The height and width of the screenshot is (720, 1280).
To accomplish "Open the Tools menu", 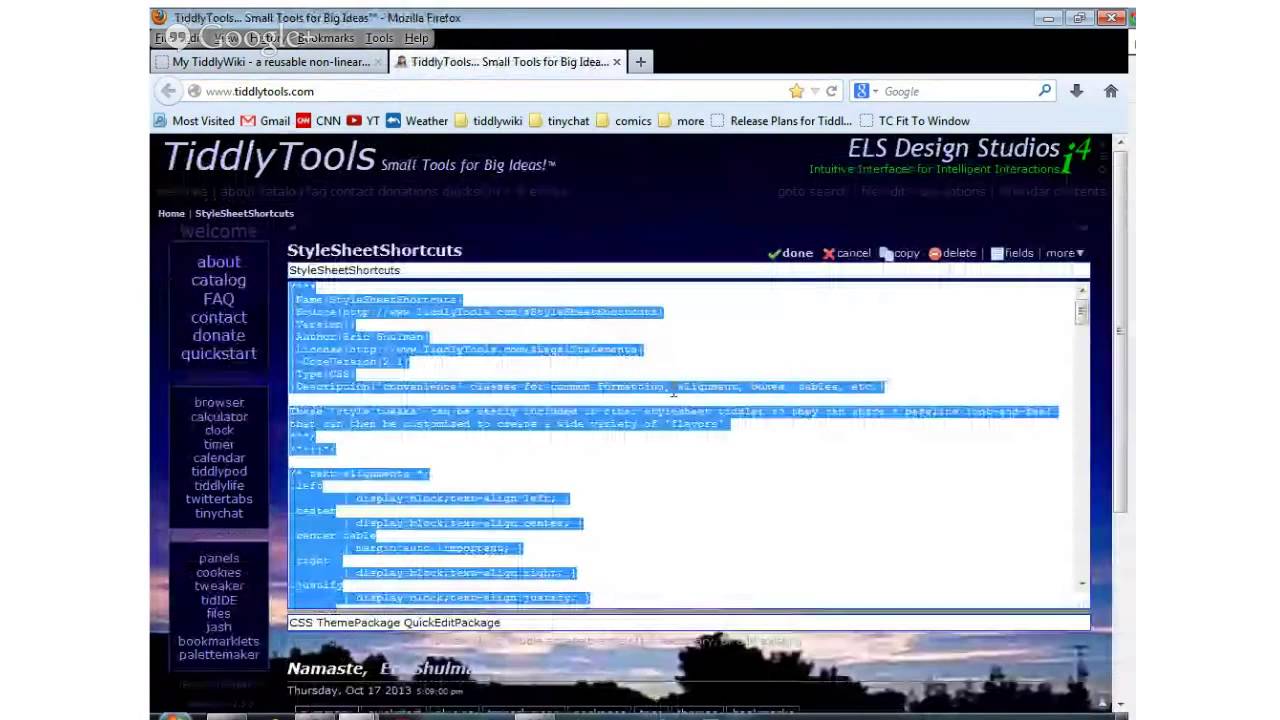I will point(379,38).
